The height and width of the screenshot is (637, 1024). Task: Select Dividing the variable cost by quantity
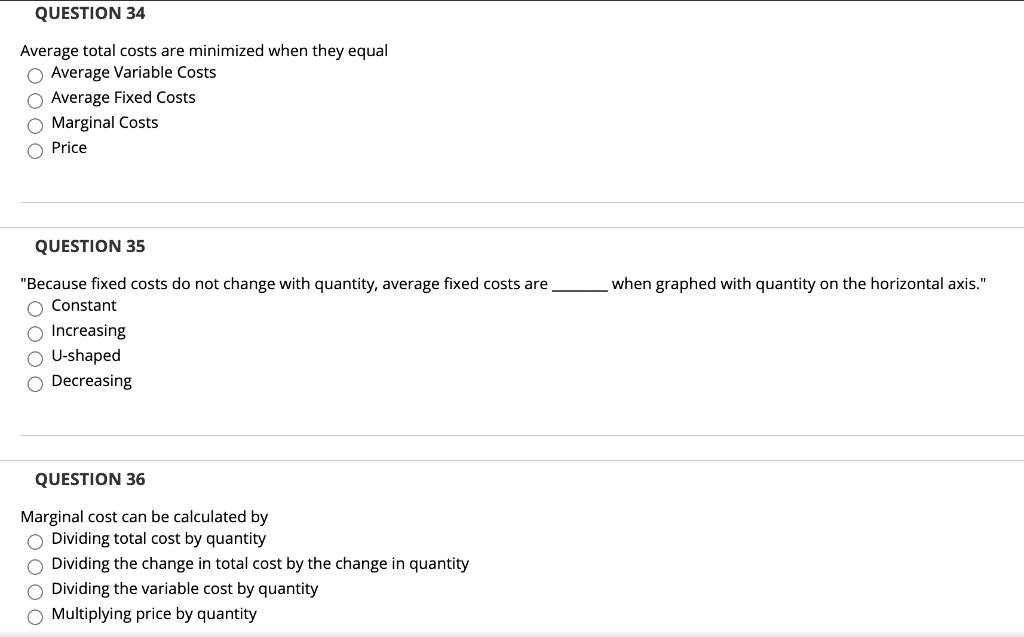35,591
